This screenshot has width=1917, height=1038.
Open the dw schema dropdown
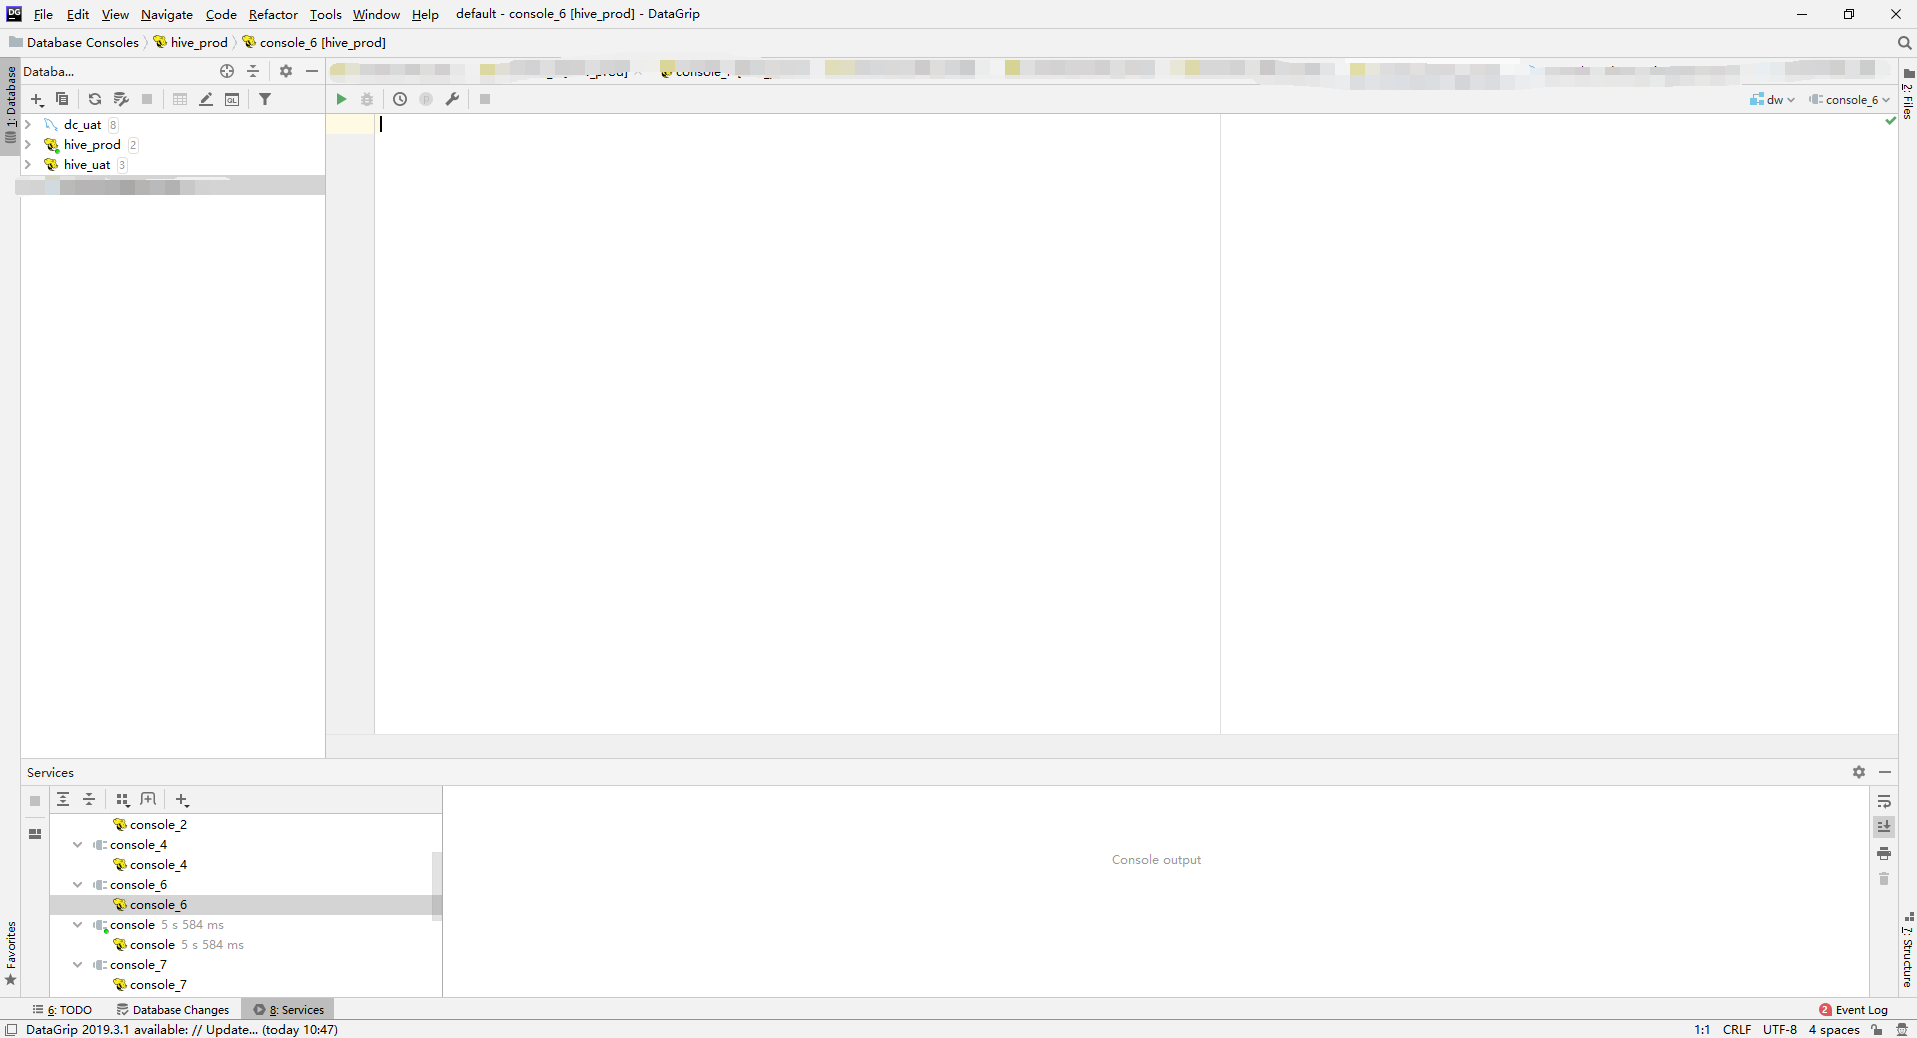[x=1772, y=99]
